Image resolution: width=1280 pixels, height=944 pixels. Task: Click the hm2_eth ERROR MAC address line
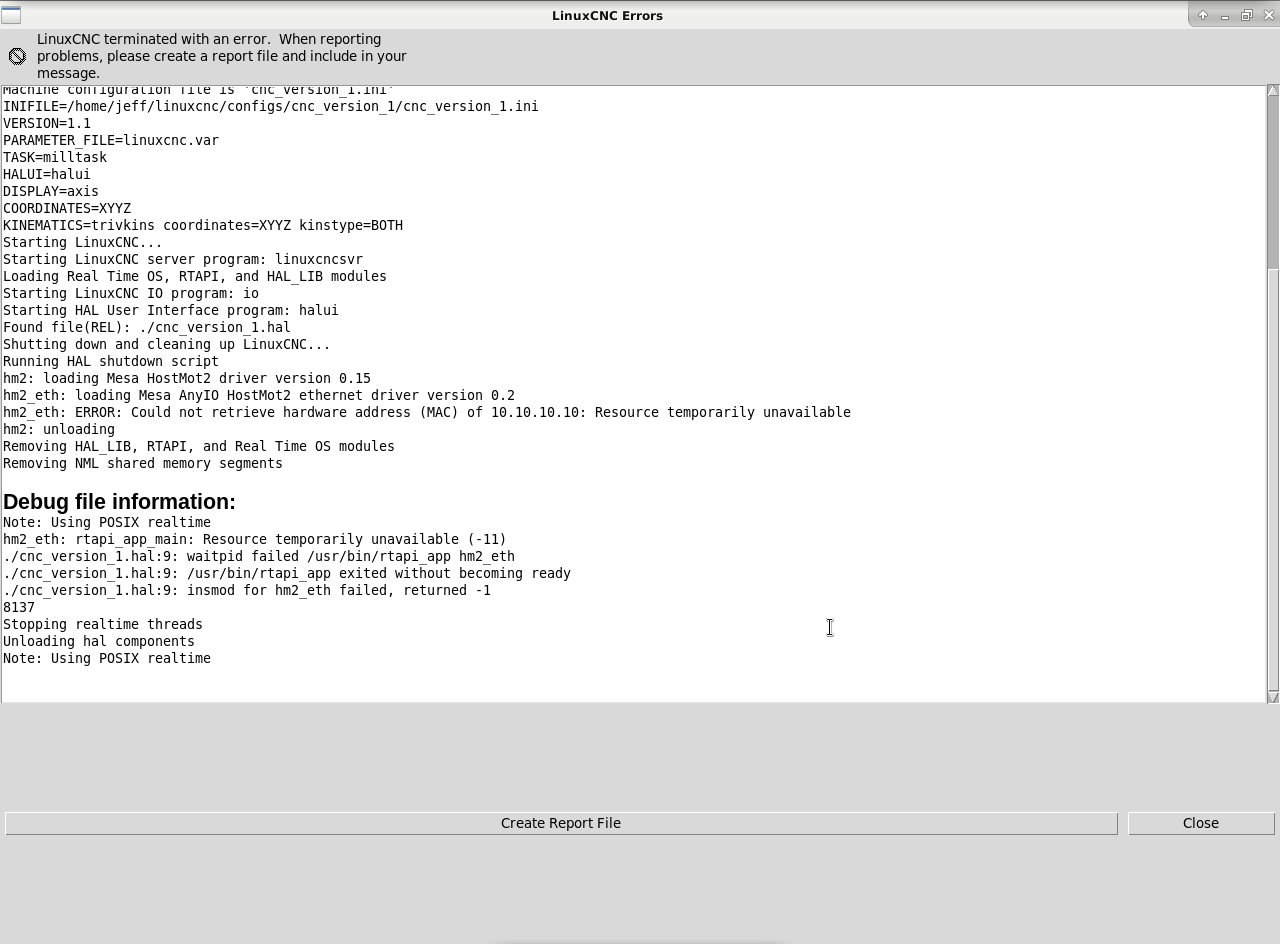click(x=427, y=412)
